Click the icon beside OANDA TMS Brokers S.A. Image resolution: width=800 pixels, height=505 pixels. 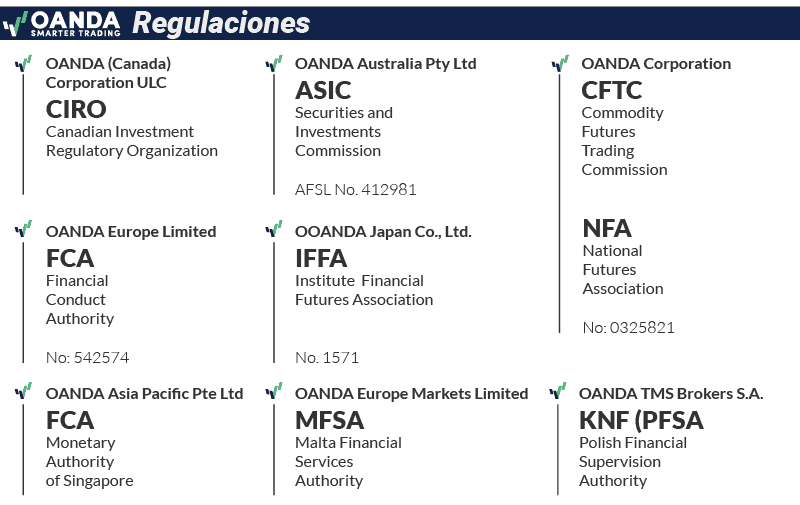tap(558, 391)
